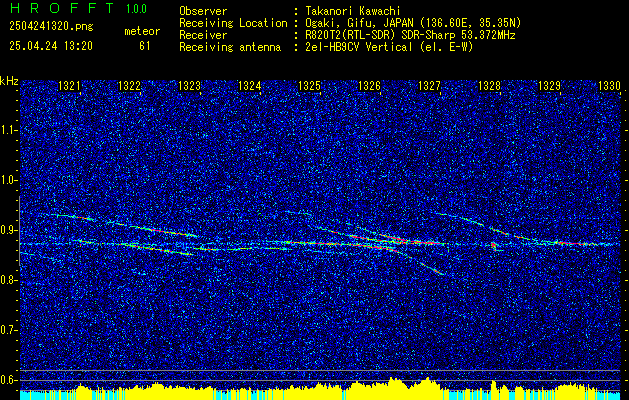Screen dimensions: 629x400
Task: Click the 1327 time marker
Action: click(x=430, y=86)
